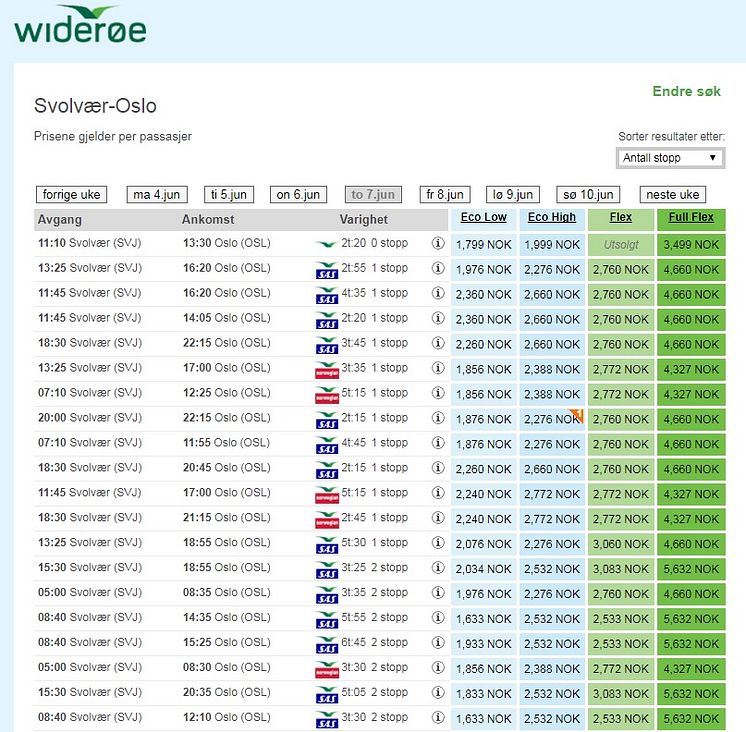Click the info icon for the 15:30–20:35 flight
The width and height of the screenshot is (746, 732).
pos(437,693)
